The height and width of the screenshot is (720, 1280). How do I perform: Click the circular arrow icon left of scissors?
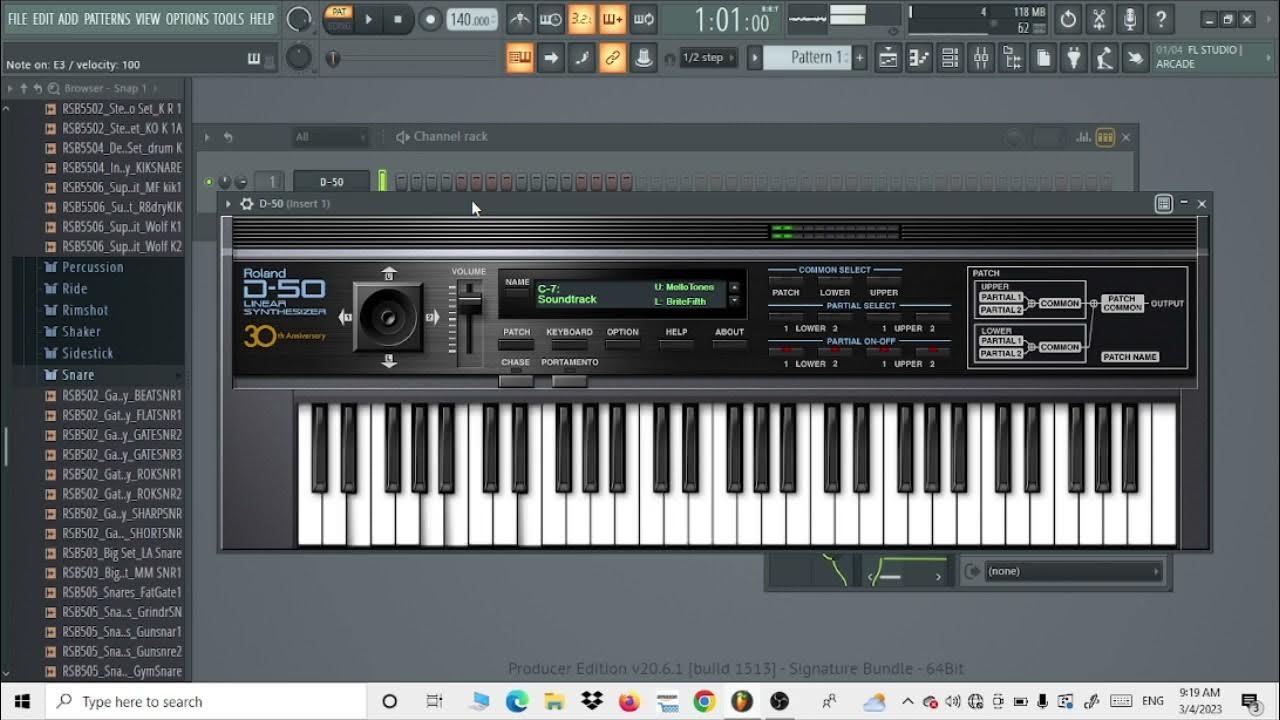[1068, 19]
